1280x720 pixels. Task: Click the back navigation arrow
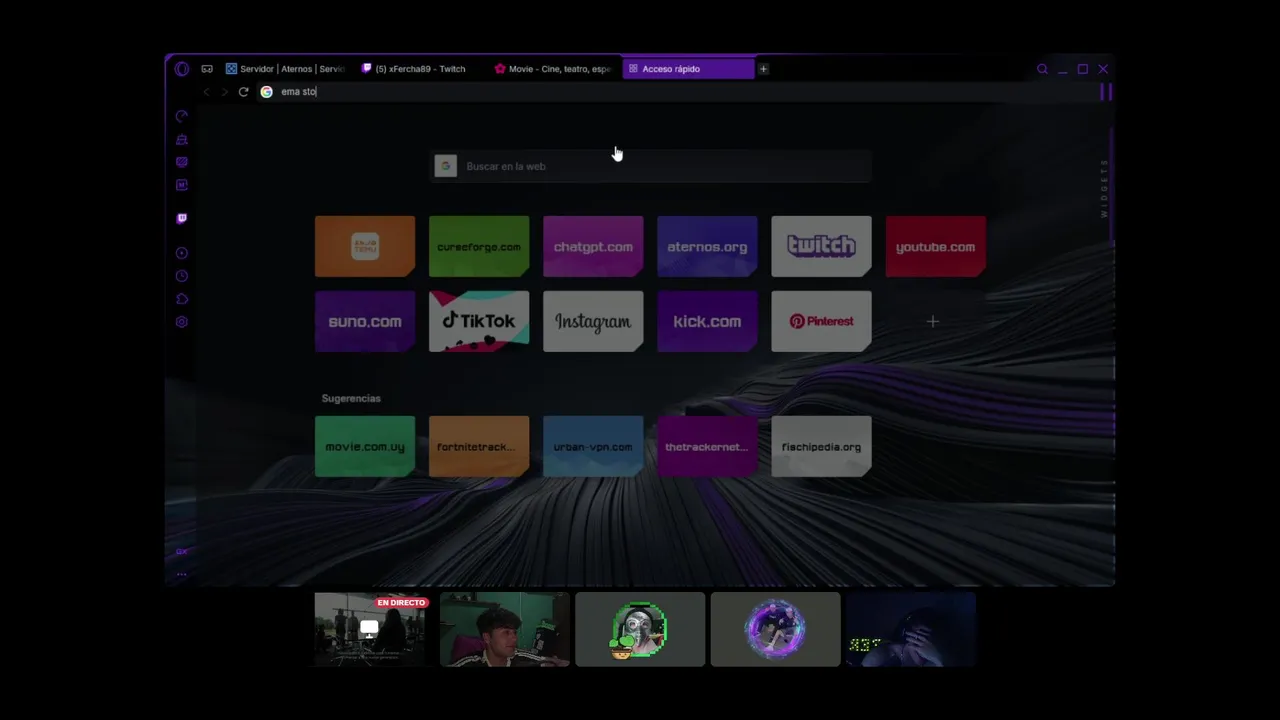[207, 92]
